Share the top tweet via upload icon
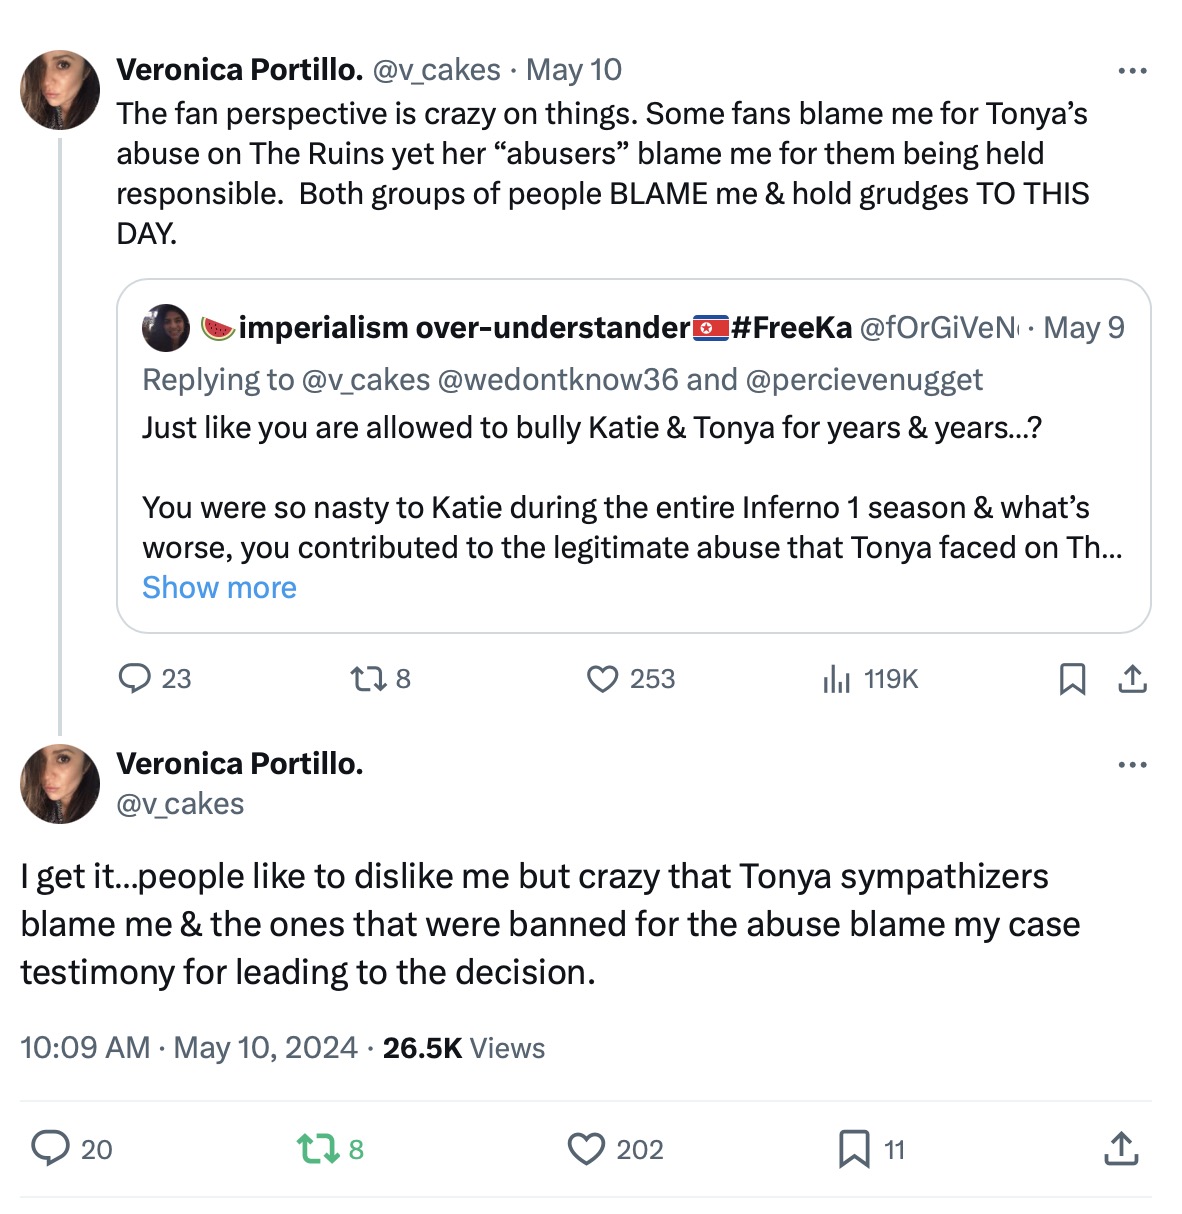 [x=1132, y=679]
